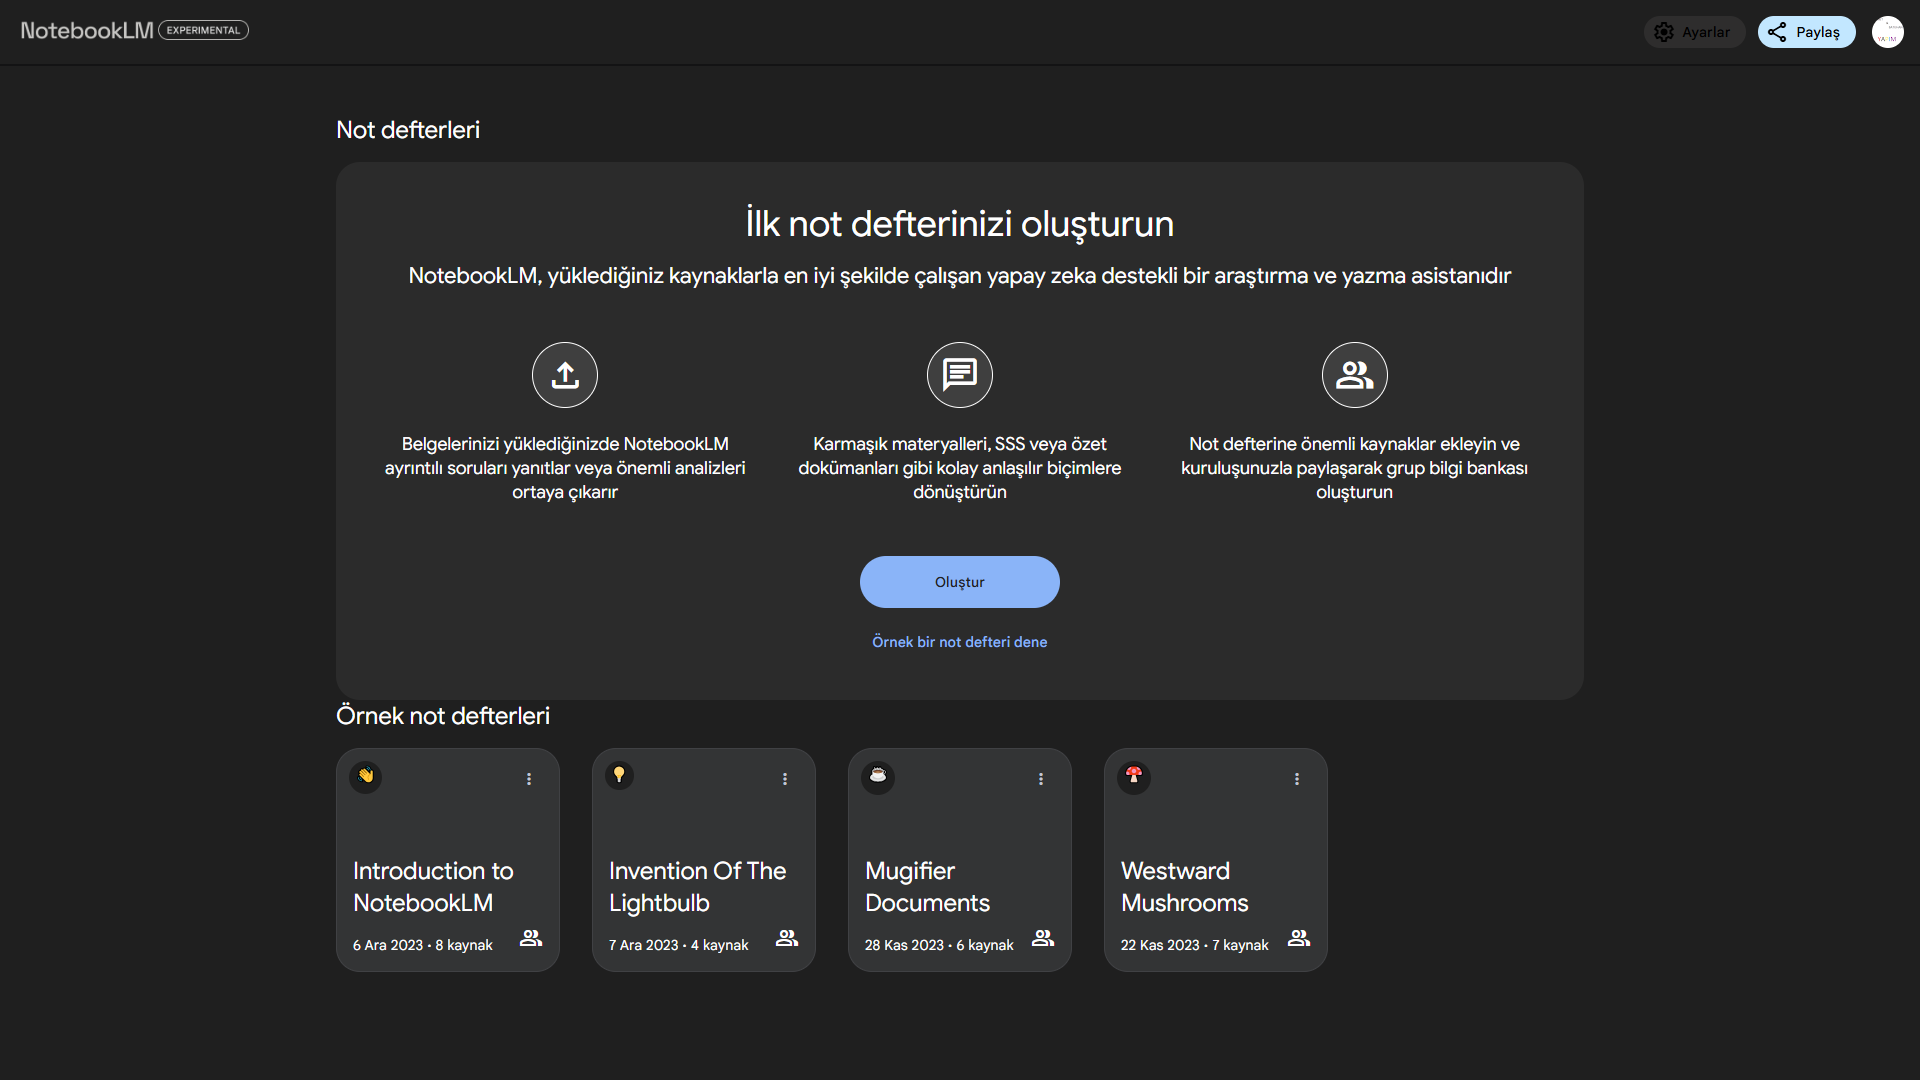Click shared people icon on Westward Mushrooms card
1920x1080 pixels.
1299,938
